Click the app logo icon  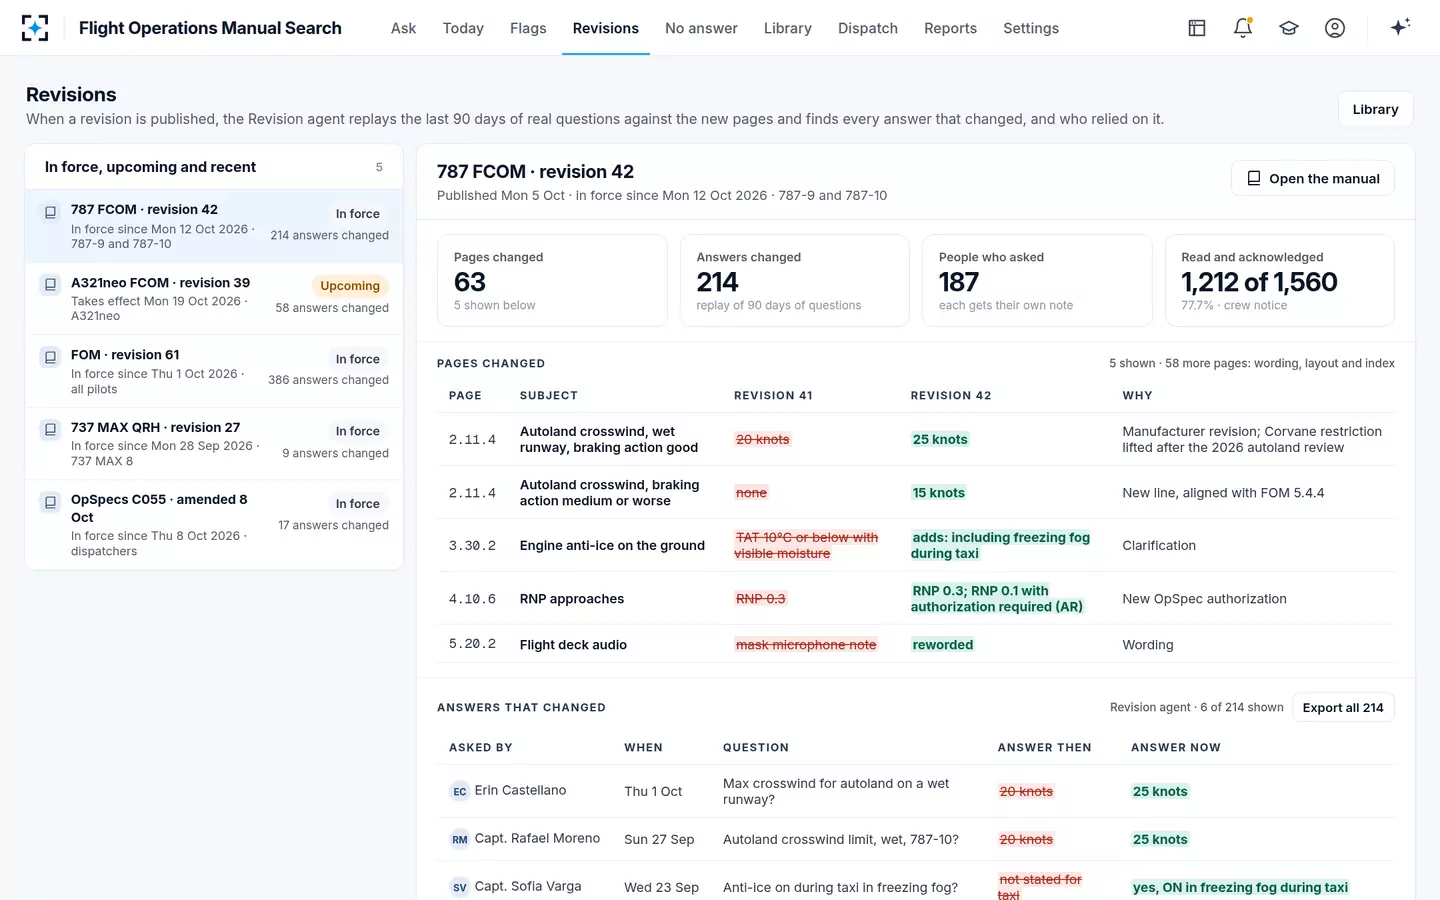[x=35, y=28]
